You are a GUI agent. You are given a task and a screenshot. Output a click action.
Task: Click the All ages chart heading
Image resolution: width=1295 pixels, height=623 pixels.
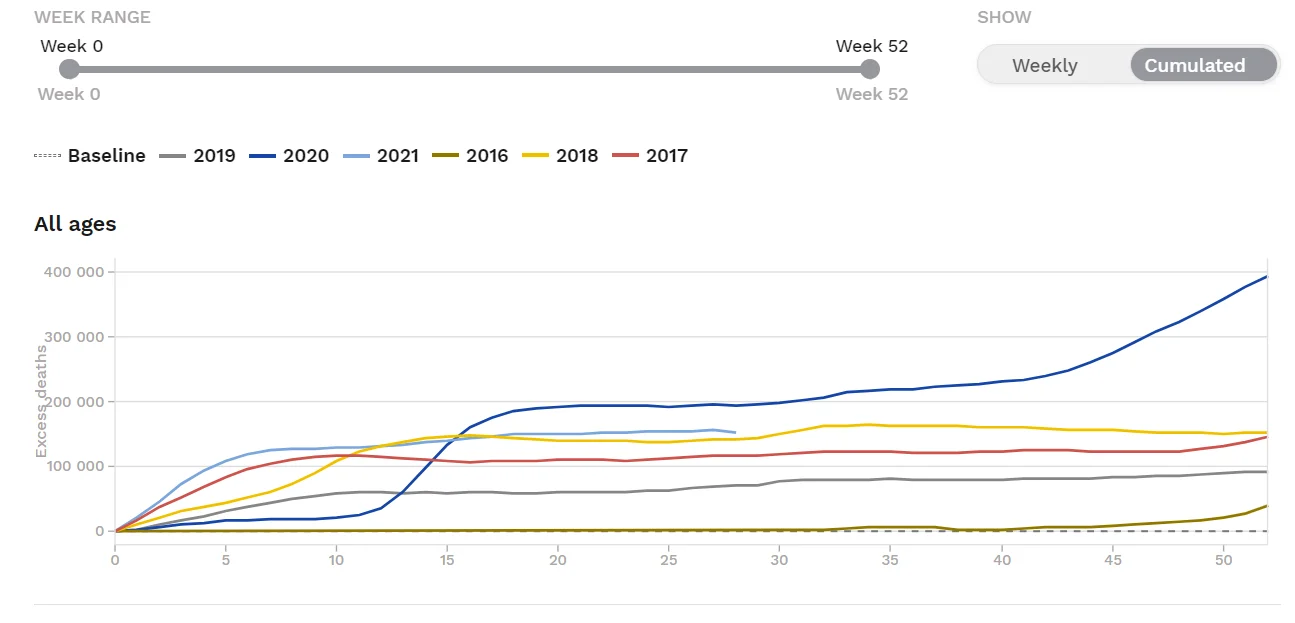click(75, 224)
